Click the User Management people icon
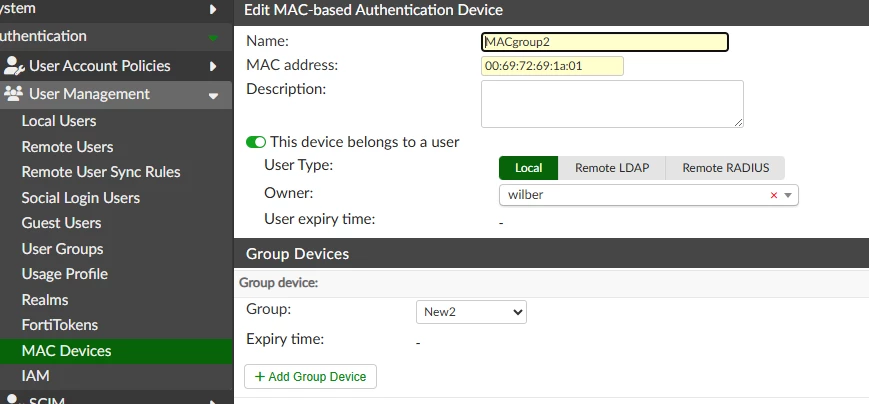The image size is (869, 404). click(13, 93)
